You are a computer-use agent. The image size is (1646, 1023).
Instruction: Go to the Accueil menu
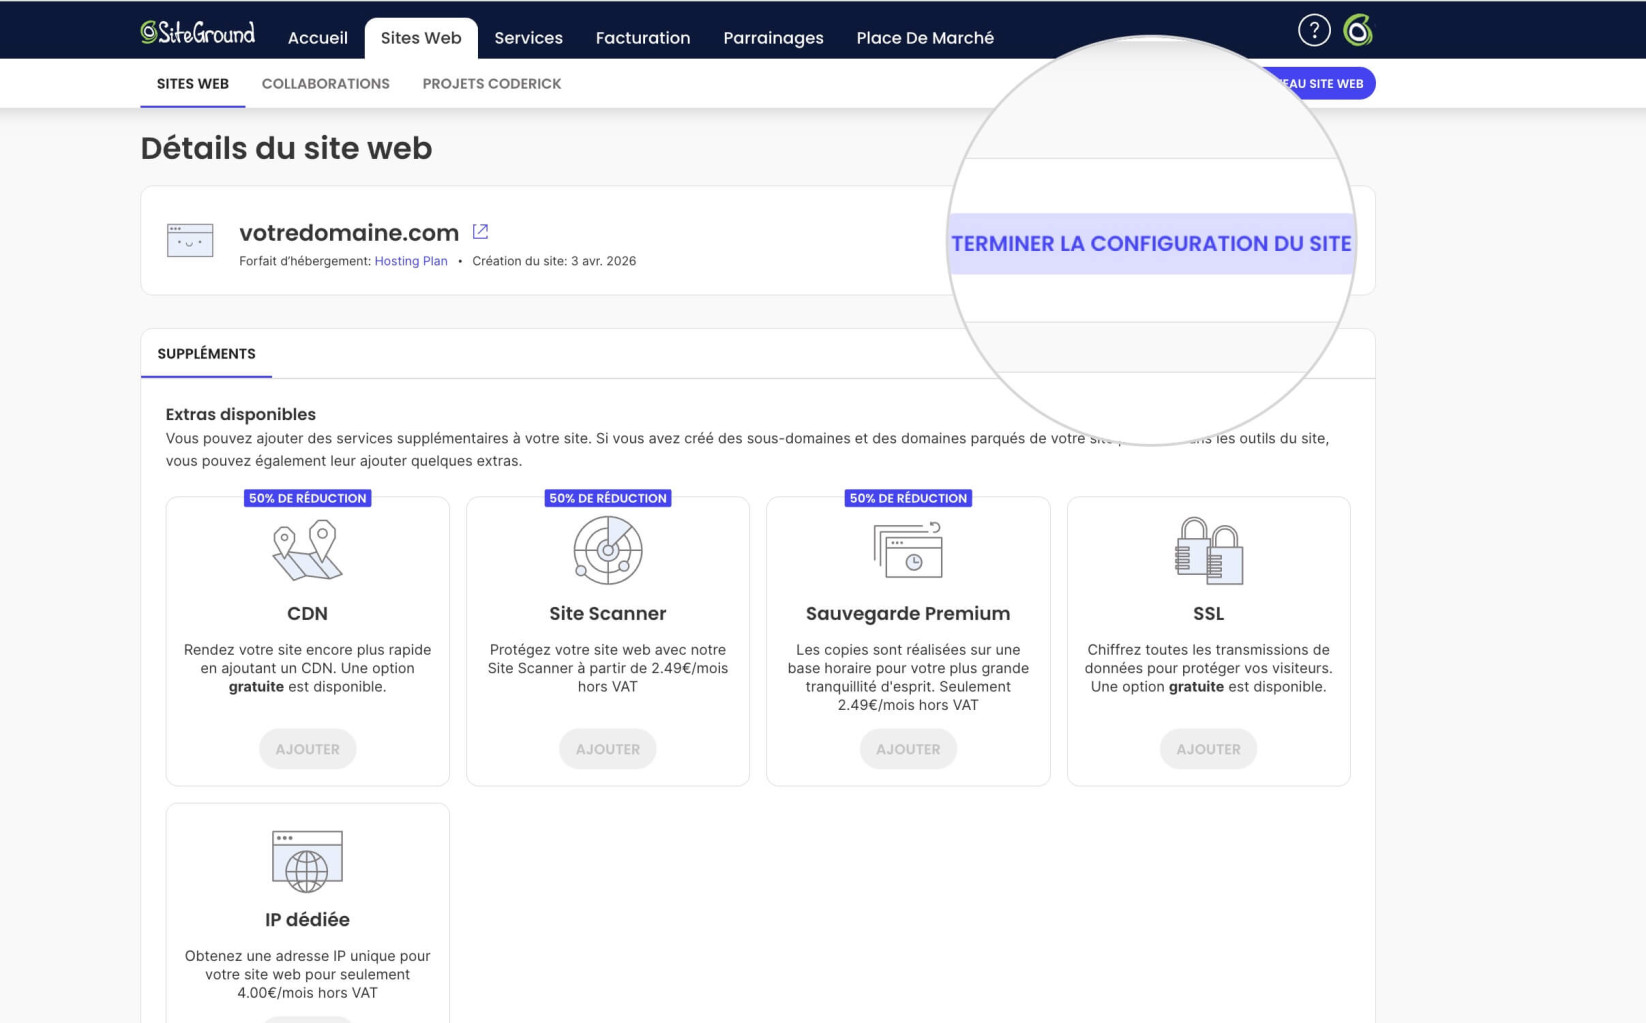coord(318,38)
